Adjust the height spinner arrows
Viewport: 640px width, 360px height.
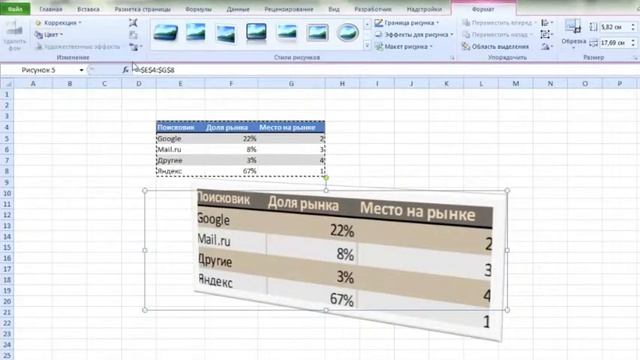click(x=633, y=27)
